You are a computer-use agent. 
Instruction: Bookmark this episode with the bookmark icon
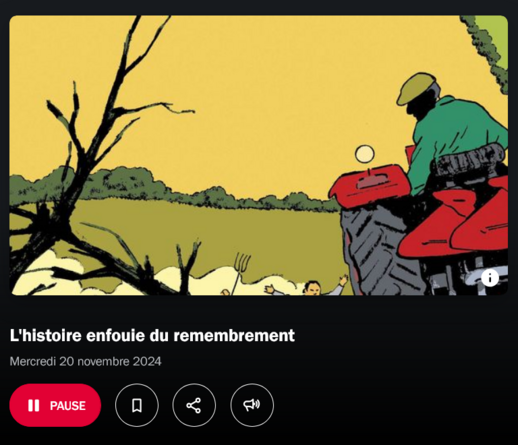coord(137,405)
